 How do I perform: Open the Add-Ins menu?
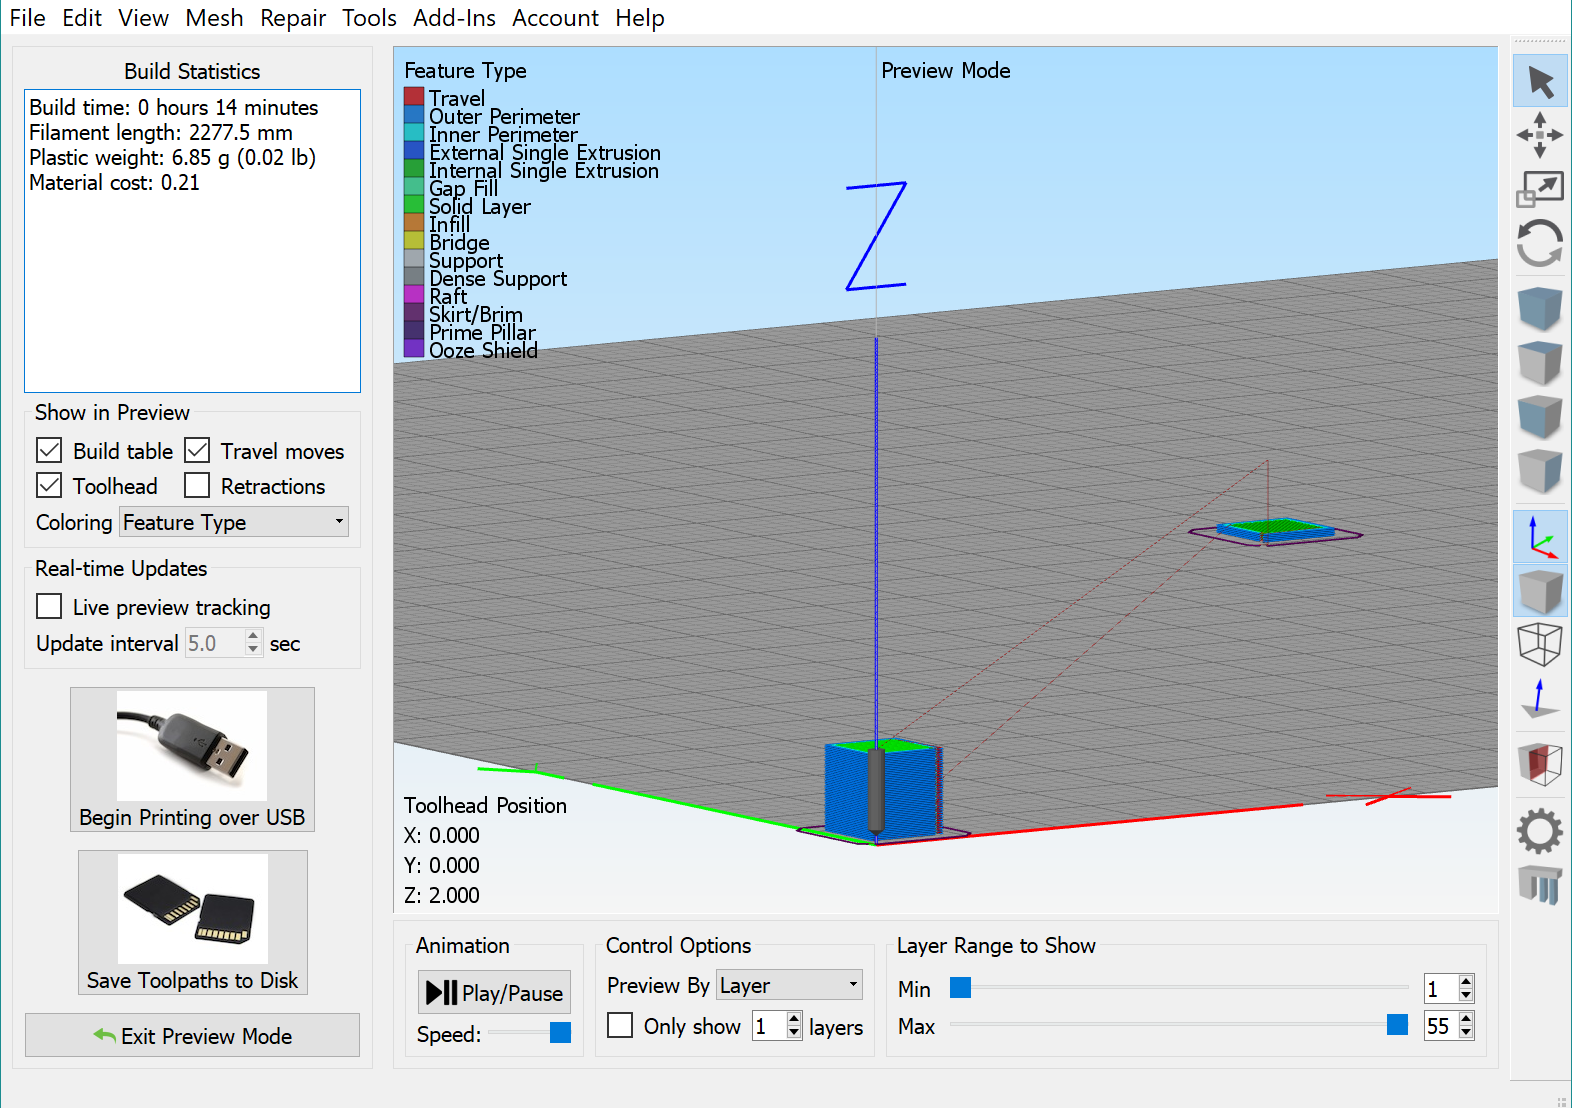tap(454, 18)
